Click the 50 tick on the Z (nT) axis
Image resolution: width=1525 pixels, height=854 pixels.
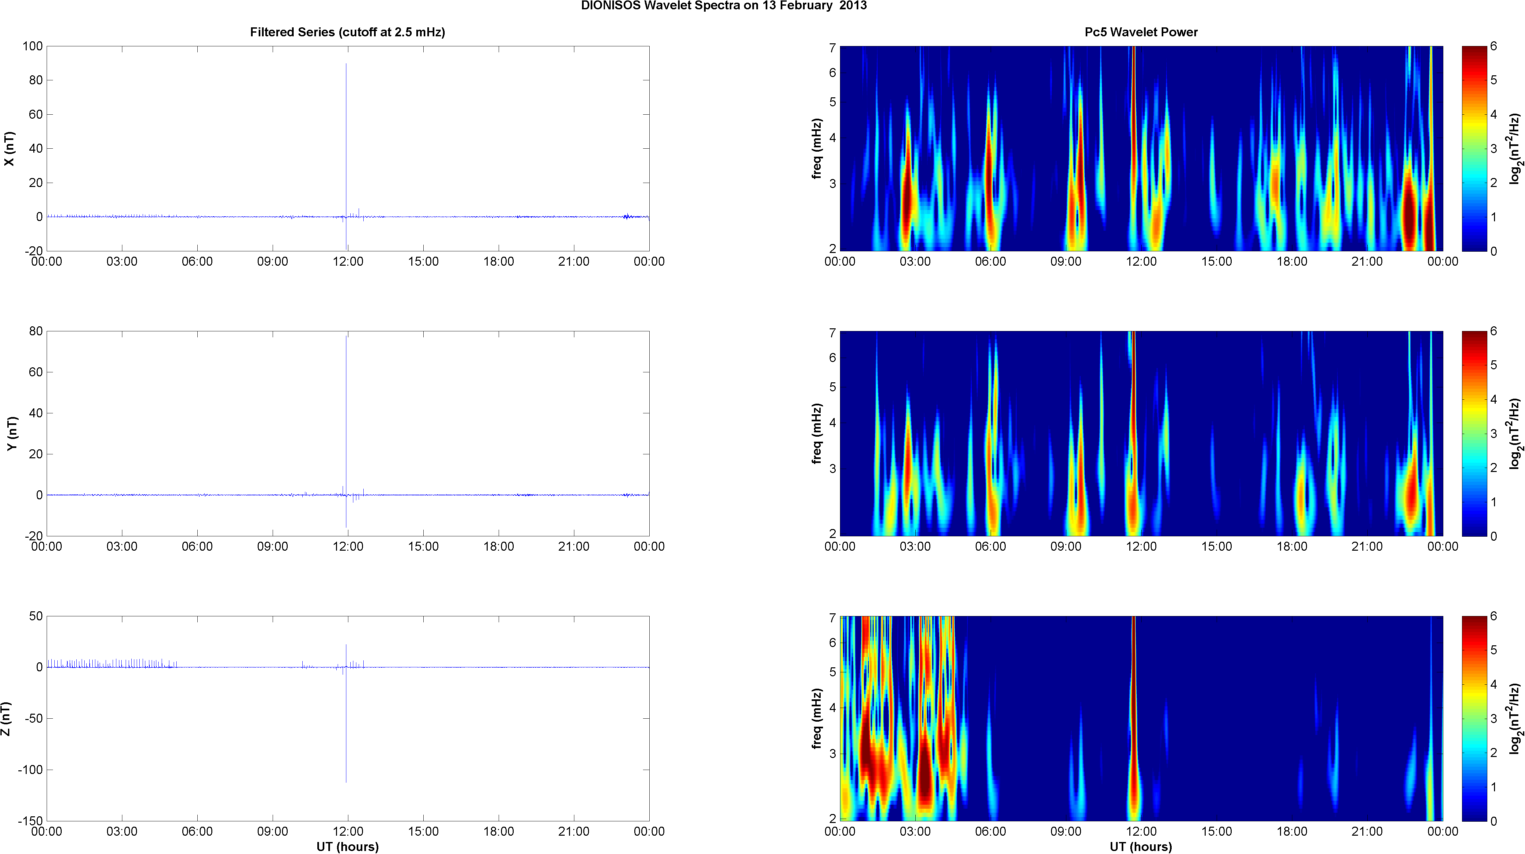(x=36, y=616)
